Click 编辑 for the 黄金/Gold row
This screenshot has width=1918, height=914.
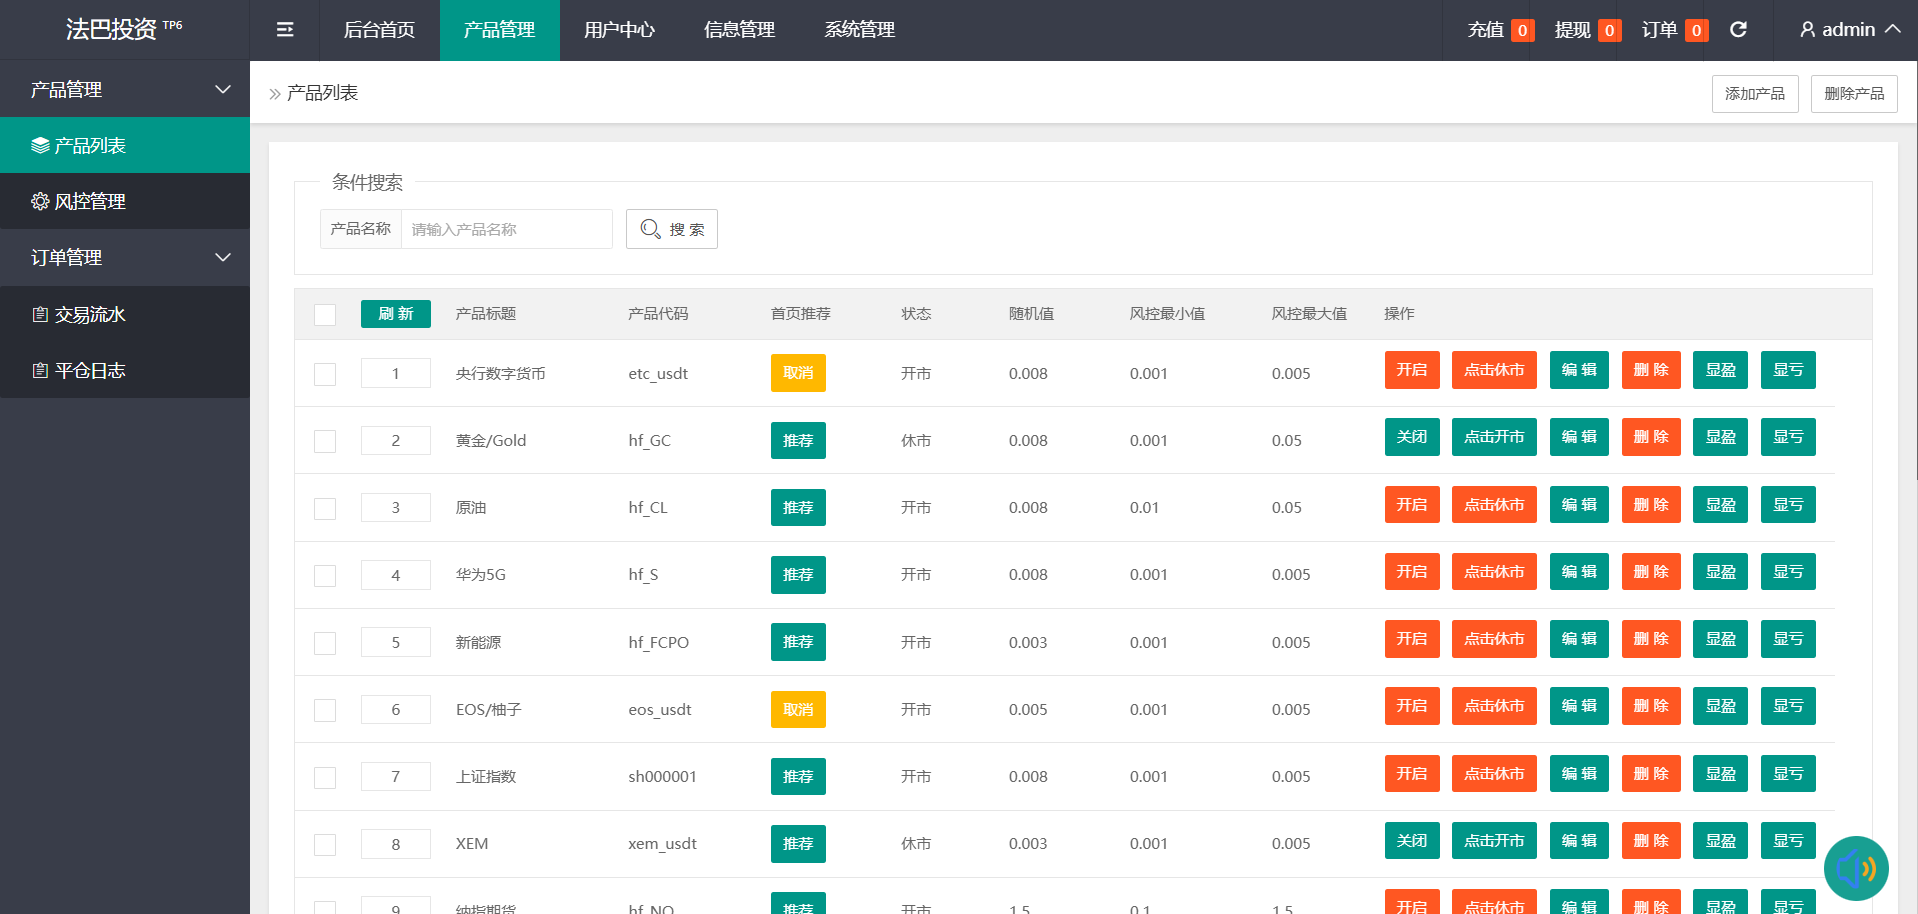click(x=1578, y=437)
